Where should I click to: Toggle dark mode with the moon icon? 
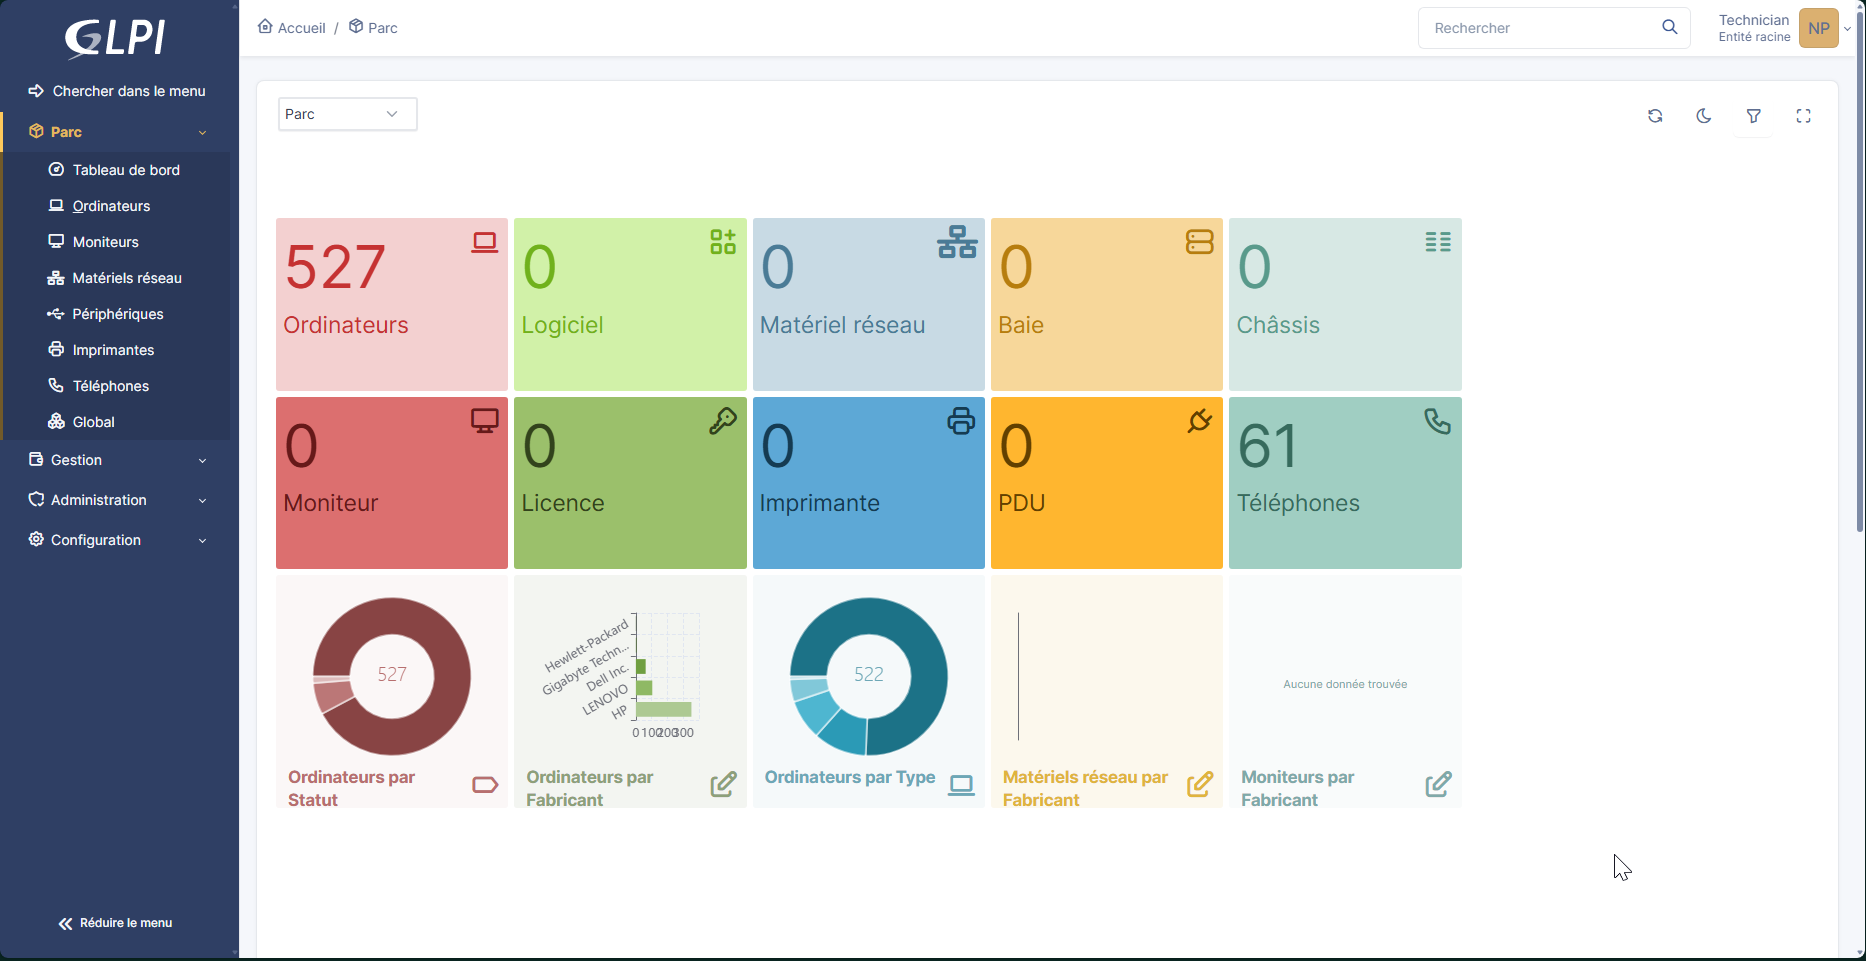click(1704, 116)
